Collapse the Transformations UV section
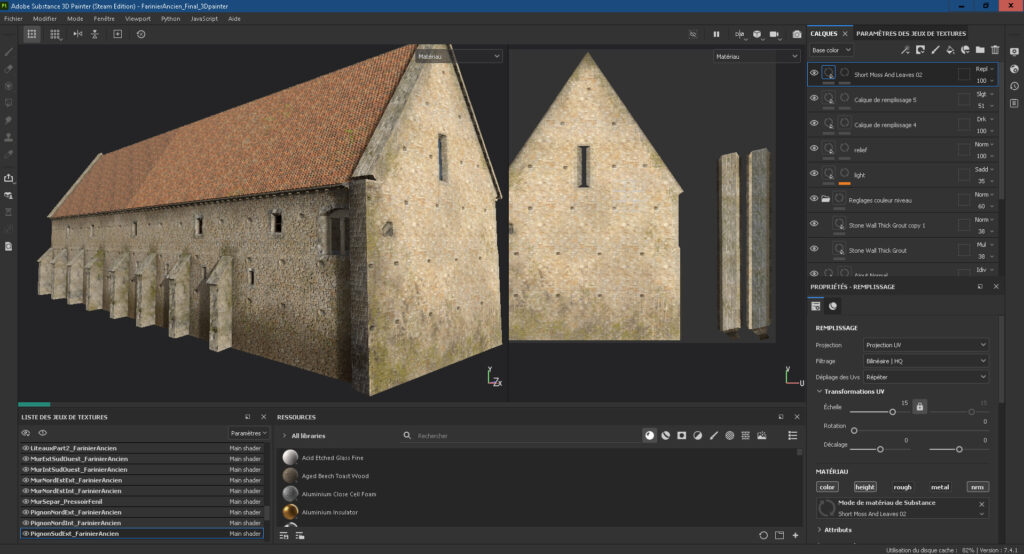1024x554 pixels. coord(820,391)
